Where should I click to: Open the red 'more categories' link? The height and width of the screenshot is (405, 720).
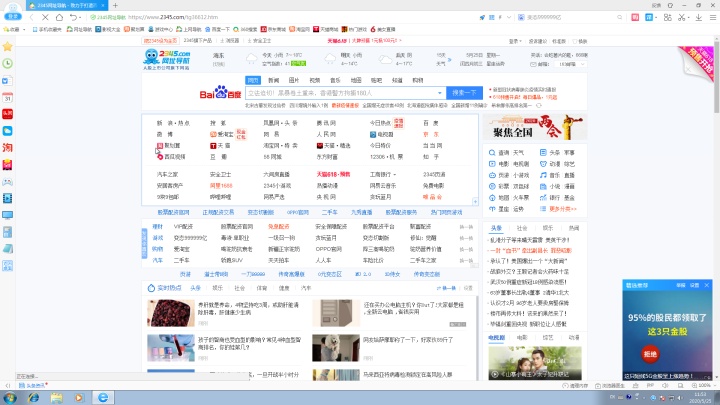click(562, 209)
